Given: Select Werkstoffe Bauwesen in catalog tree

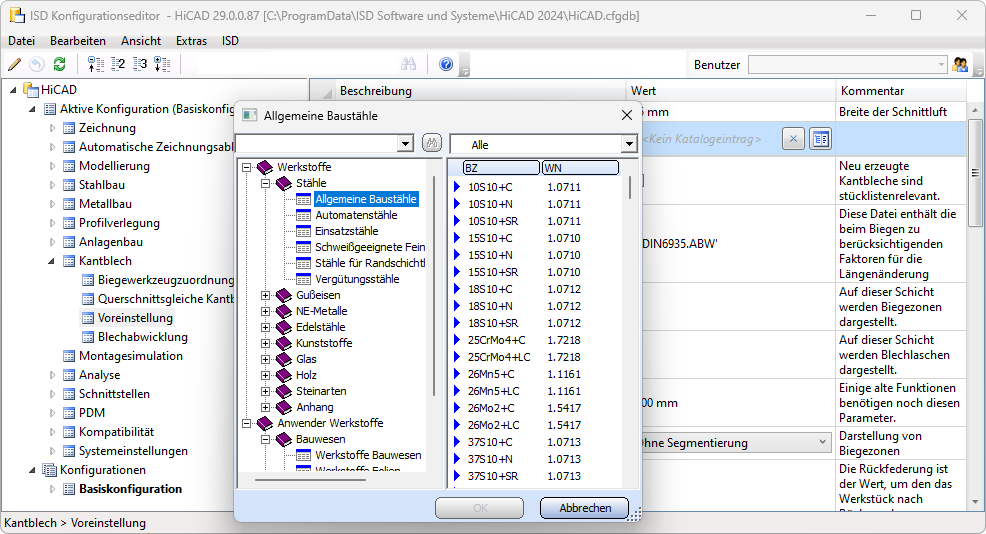Looking at the screenshot, I should click(x=368, y=455).
